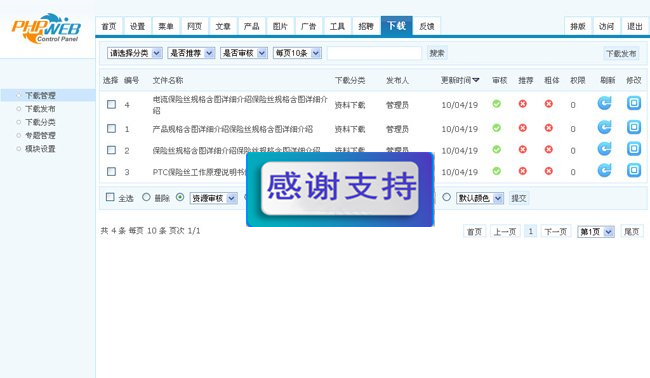Image resolution: width=650 pixels, height=378 pixels.
Task: Click blue refresh arrow icon for row 3
Action: pyautogui.click(x=604, y=170)
